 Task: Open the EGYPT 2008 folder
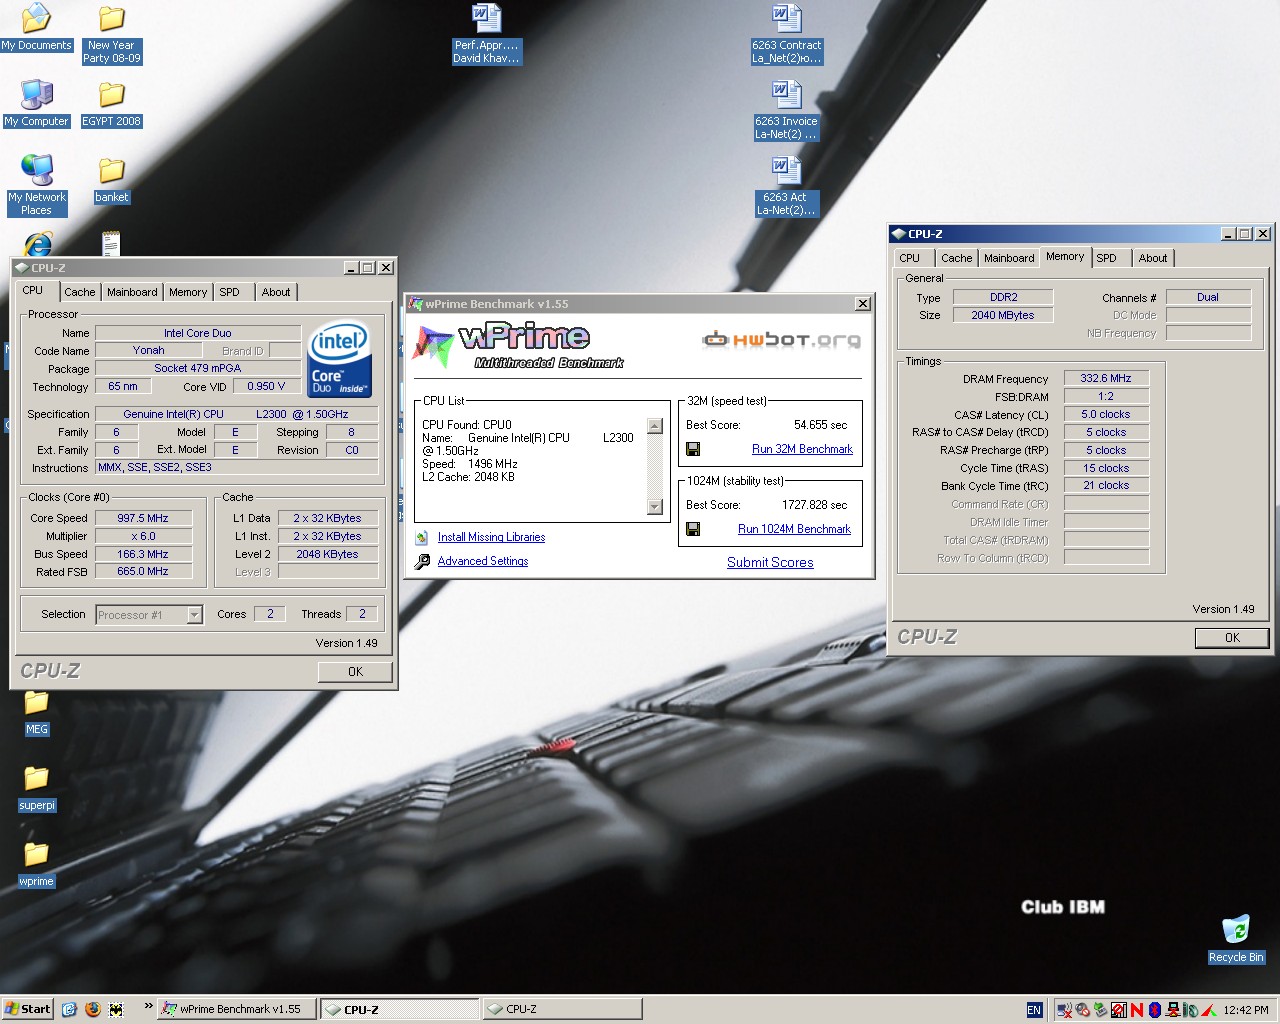(x=112, y=104)
